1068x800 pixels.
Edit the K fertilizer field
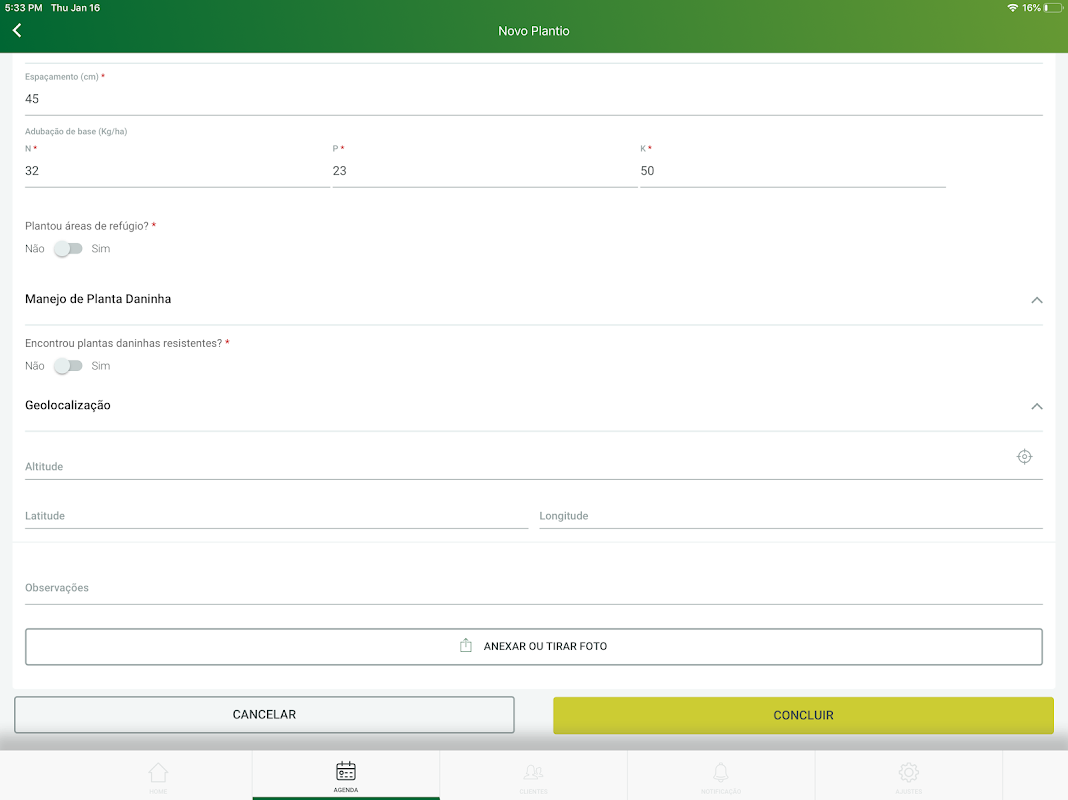click(x=792, y=171)
